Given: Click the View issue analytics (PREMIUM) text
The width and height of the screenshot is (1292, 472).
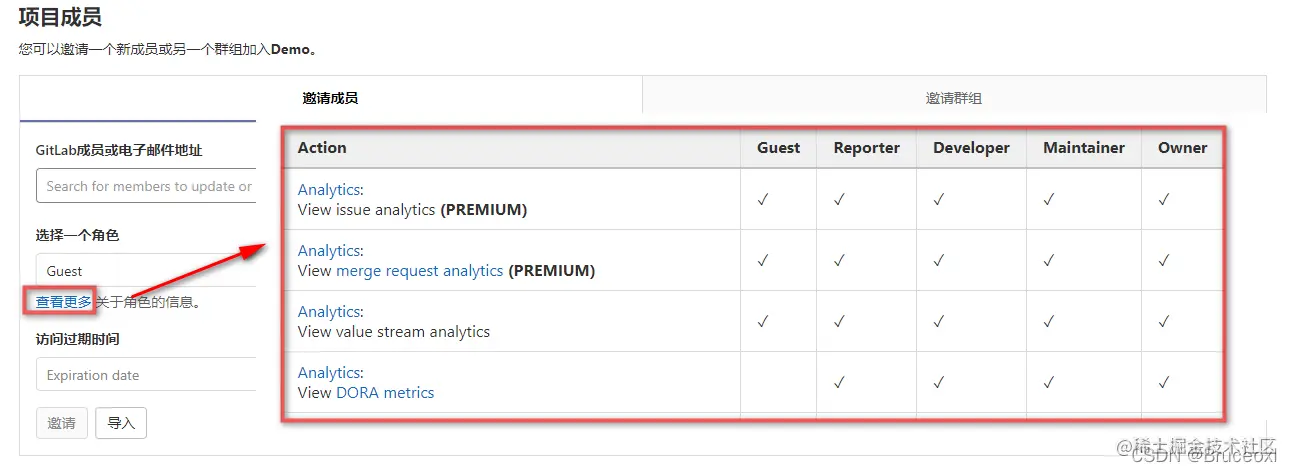Looking at the screenshot, I should tap(412, 210).
